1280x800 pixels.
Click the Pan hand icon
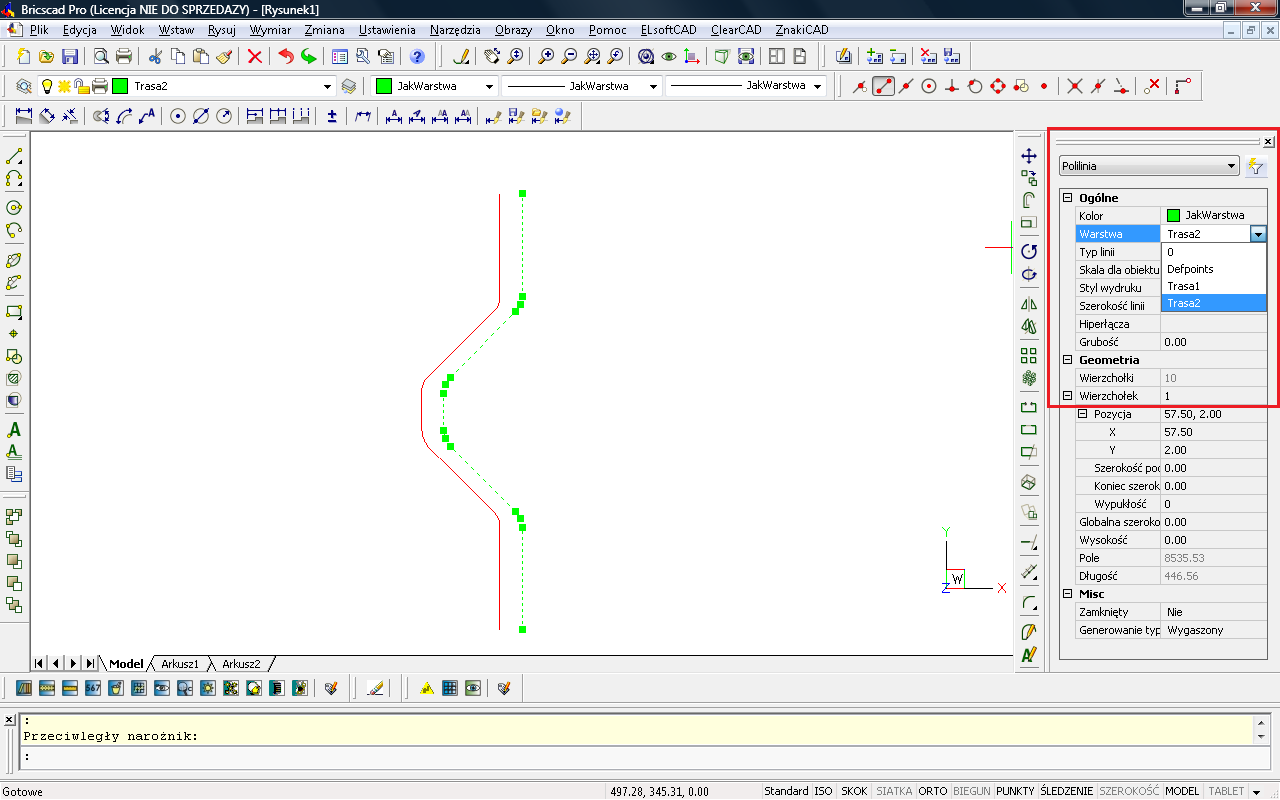(491, 56)
